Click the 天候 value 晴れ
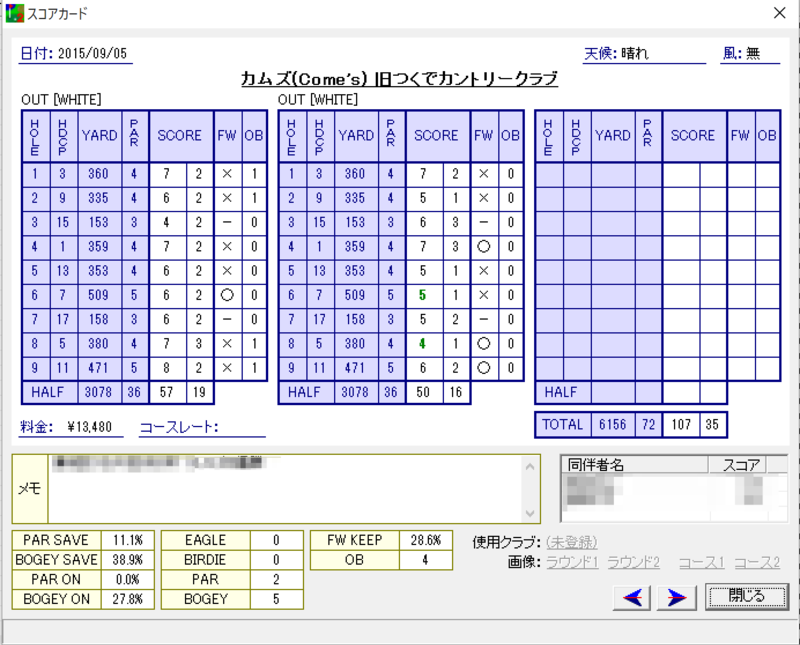 click(635, 54)
